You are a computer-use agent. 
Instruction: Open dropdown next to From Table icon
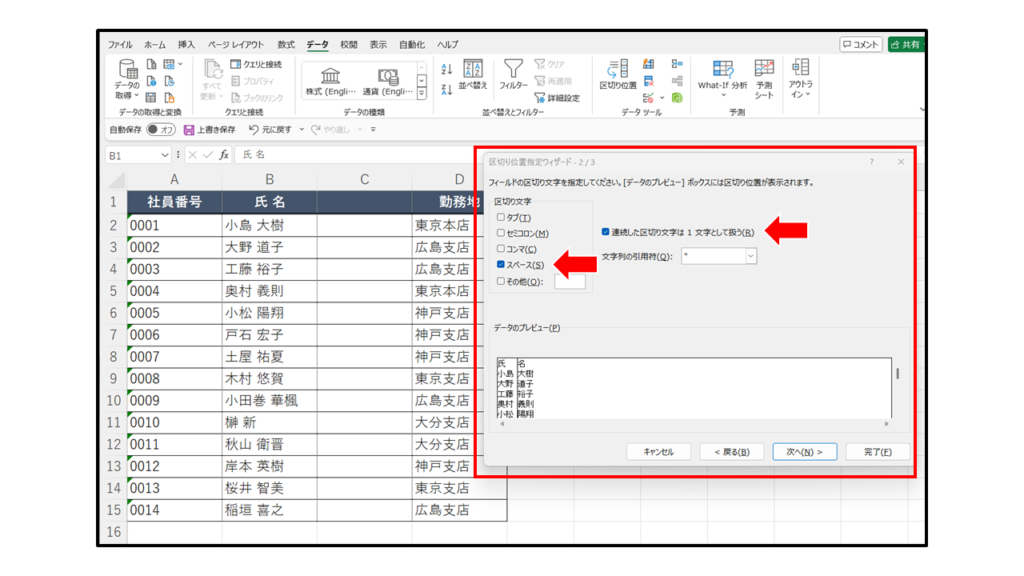pos(181,64)
